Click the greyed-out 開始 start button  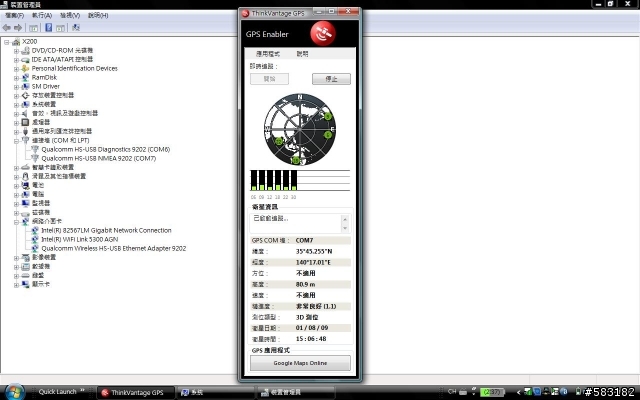269,79
